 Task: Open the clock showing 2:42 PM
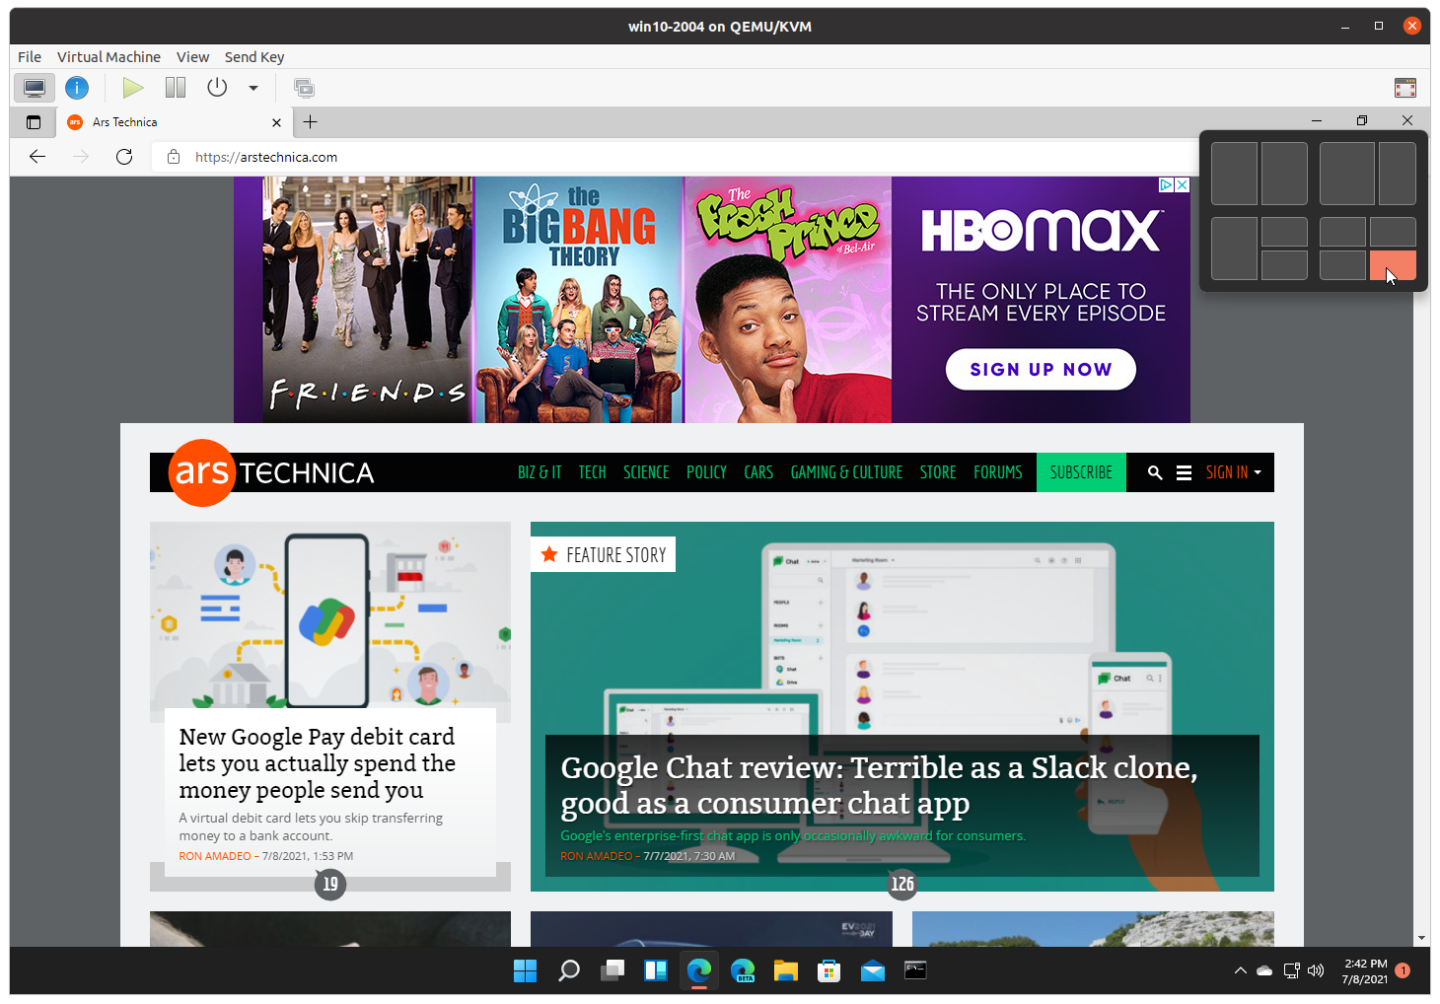(x=1365, y=971)
